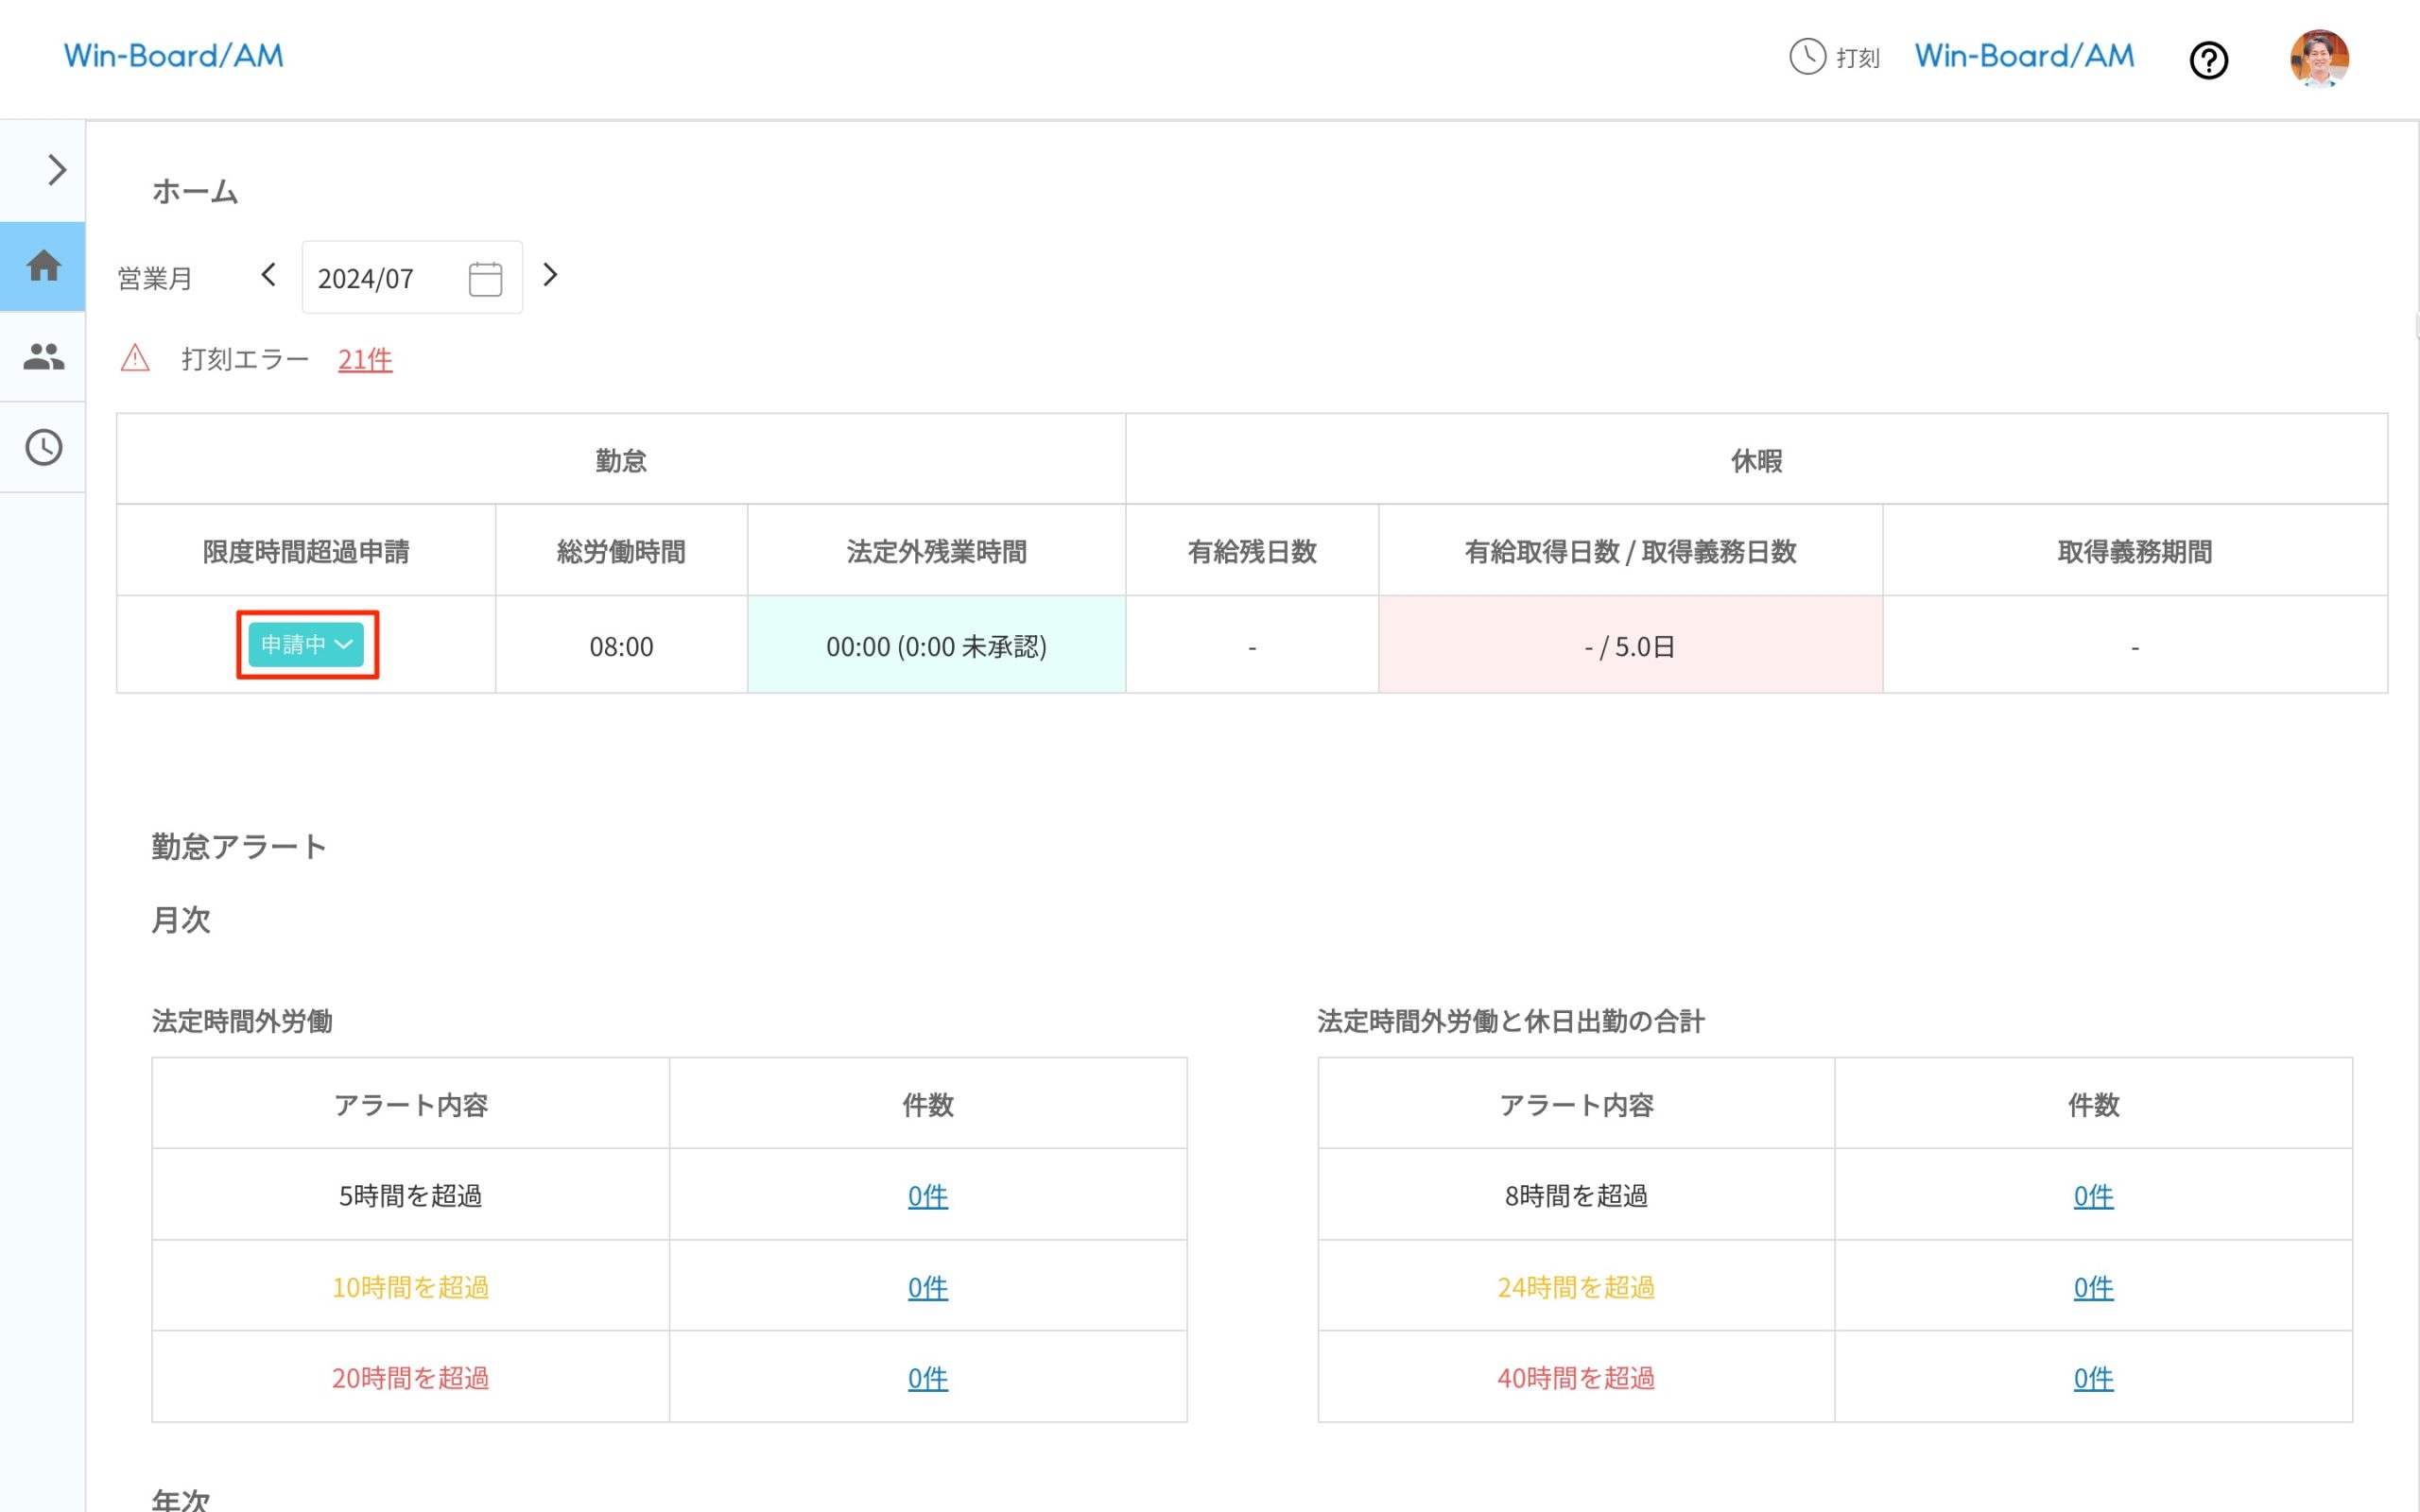Screen dimensions: 2420x1512
Task: Open the 0件 link for 5時間を超過
Action: pos(927,1196)
